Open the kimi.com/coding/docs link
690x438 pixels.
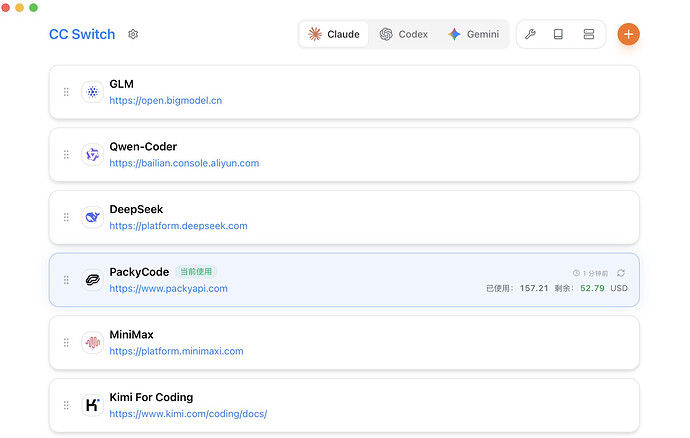[188, 414]
